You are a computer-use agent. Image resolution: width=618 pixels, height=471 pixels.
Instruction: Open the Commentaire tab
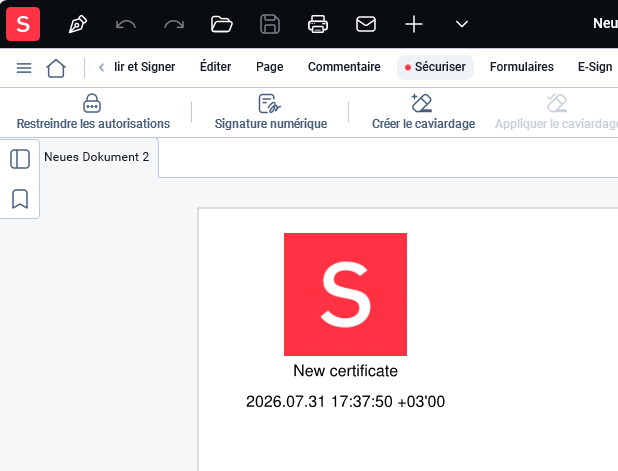[x=344, y=67]
